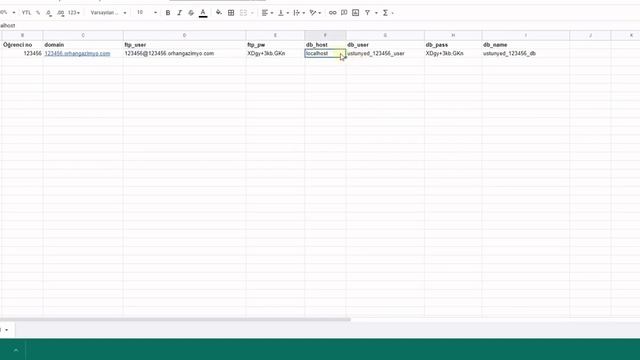Select the ustunyed_123456_user cell
The width and height of the screenshot is (640, 360).
(x=385, y=53)
